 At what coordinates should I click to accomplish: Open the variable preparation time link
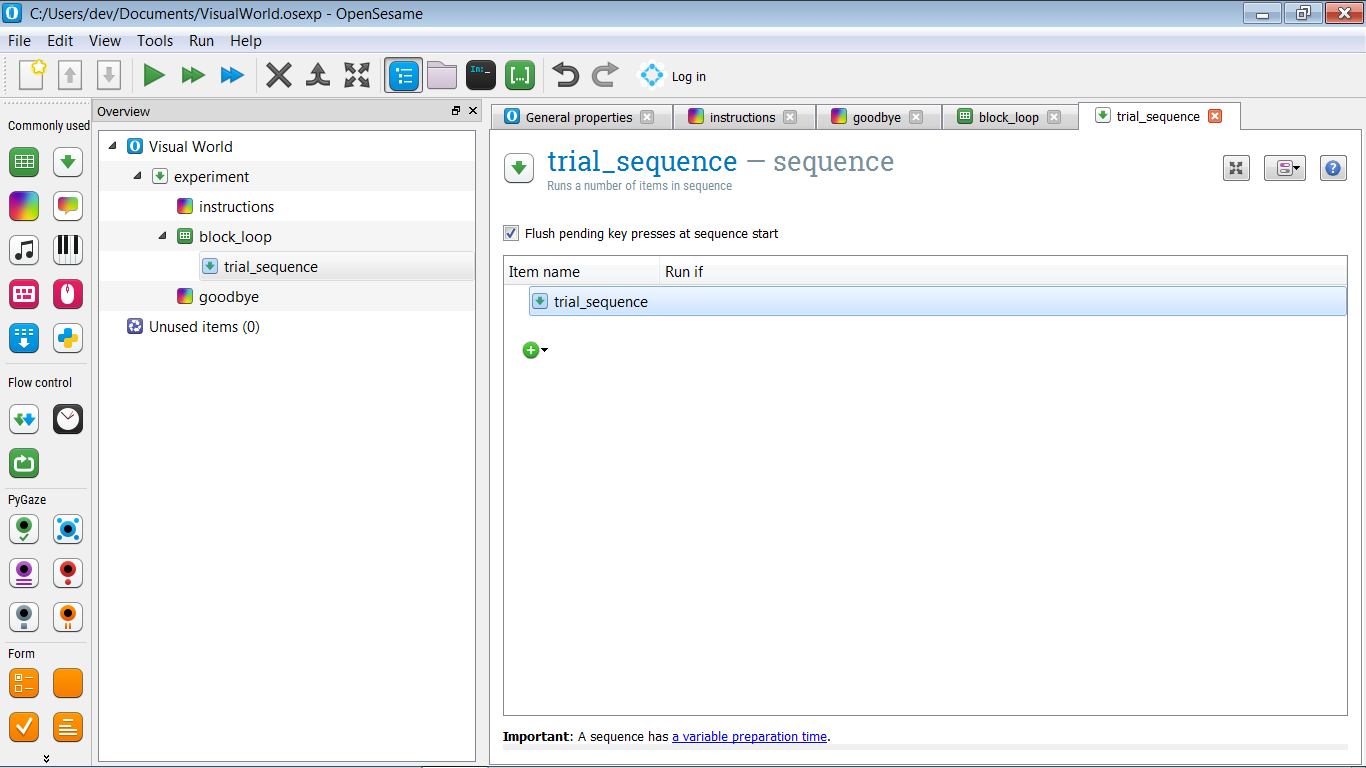[749, 737]
